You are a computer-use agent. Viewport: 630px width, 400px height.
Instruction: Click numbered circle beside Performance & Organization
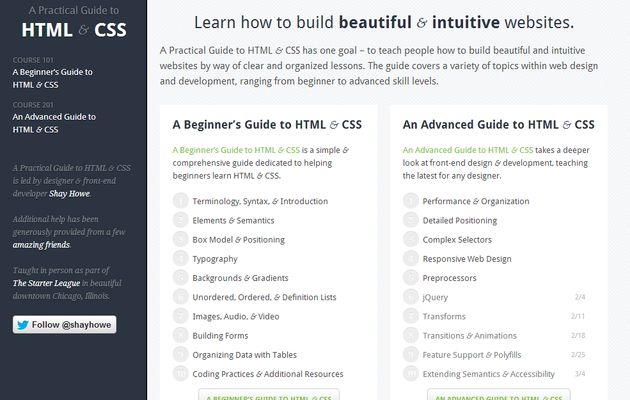411,201
